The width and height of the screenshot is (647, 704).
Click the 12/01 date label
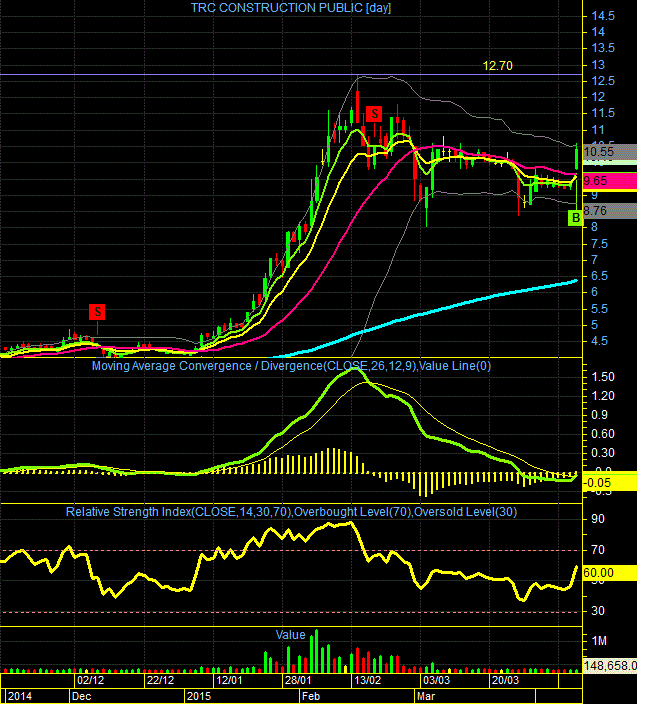coord(229,680)
